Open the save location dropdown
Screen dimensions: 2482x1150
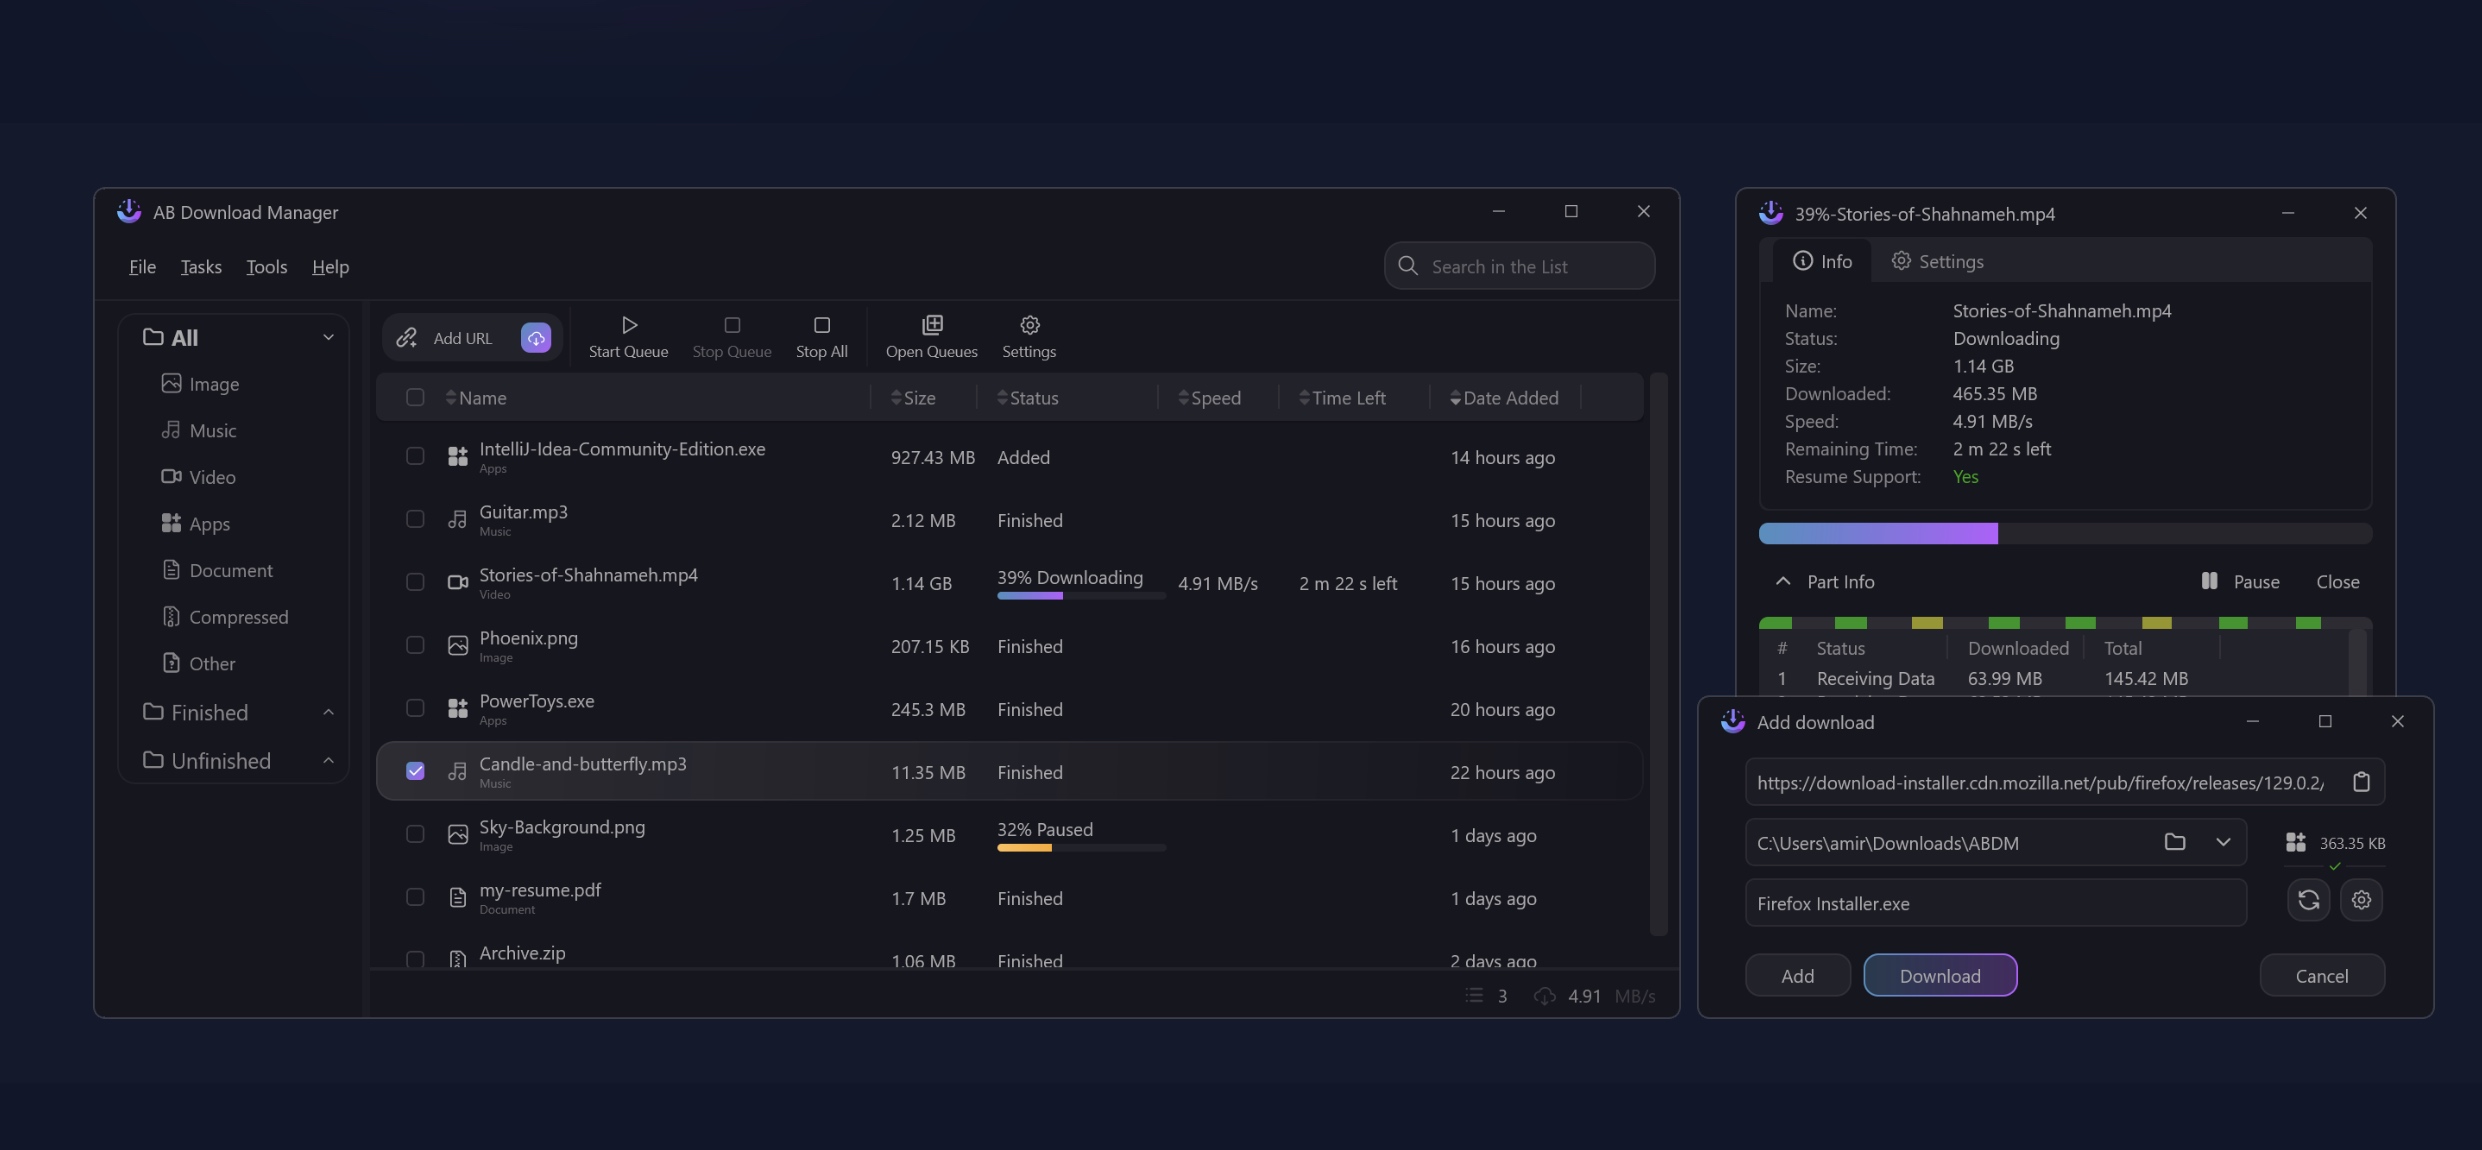tap(2223, 842)
